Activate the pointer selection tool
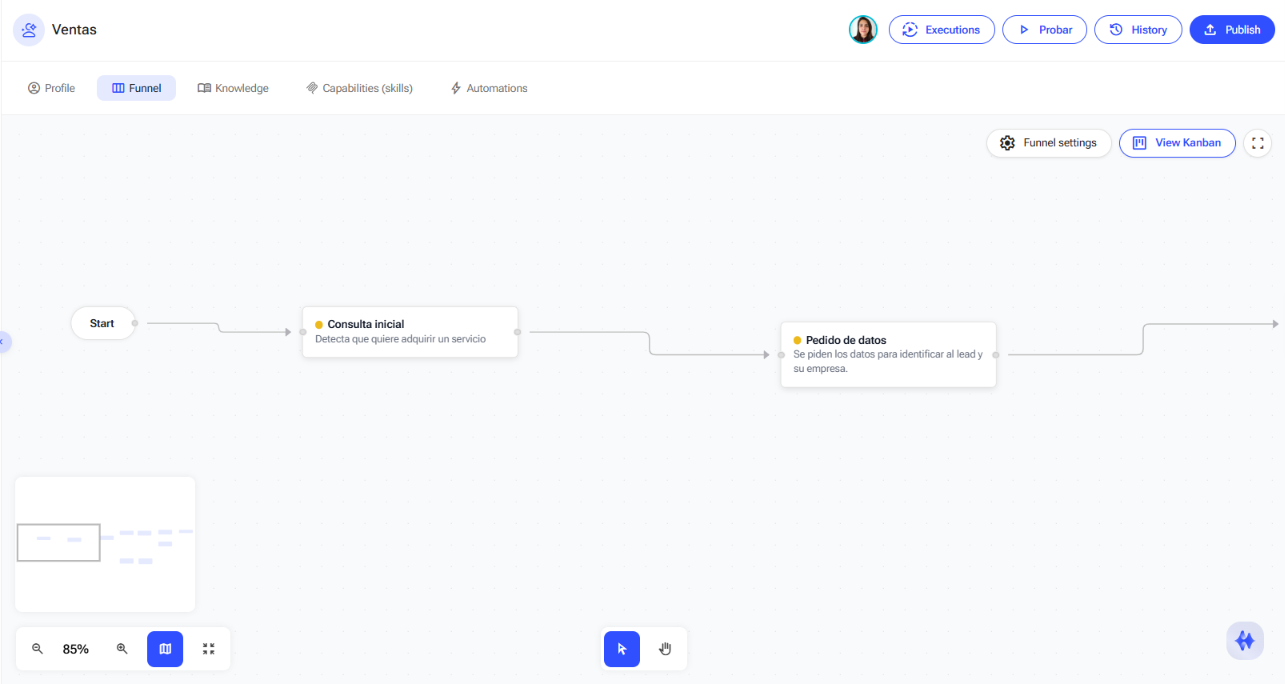This screenshot has height=684, width=1285. coord(622,649)
